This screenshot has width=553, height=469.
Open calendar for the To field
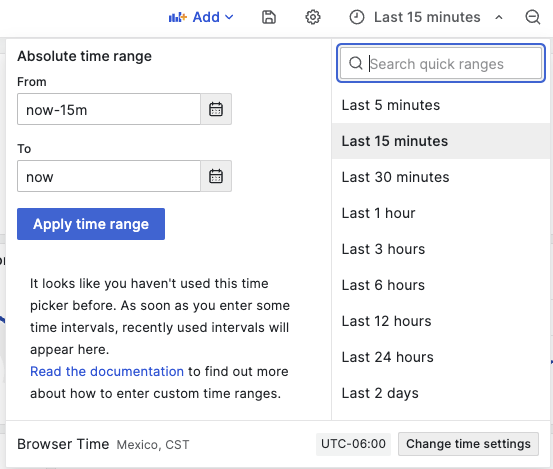(x=216, y=176)
